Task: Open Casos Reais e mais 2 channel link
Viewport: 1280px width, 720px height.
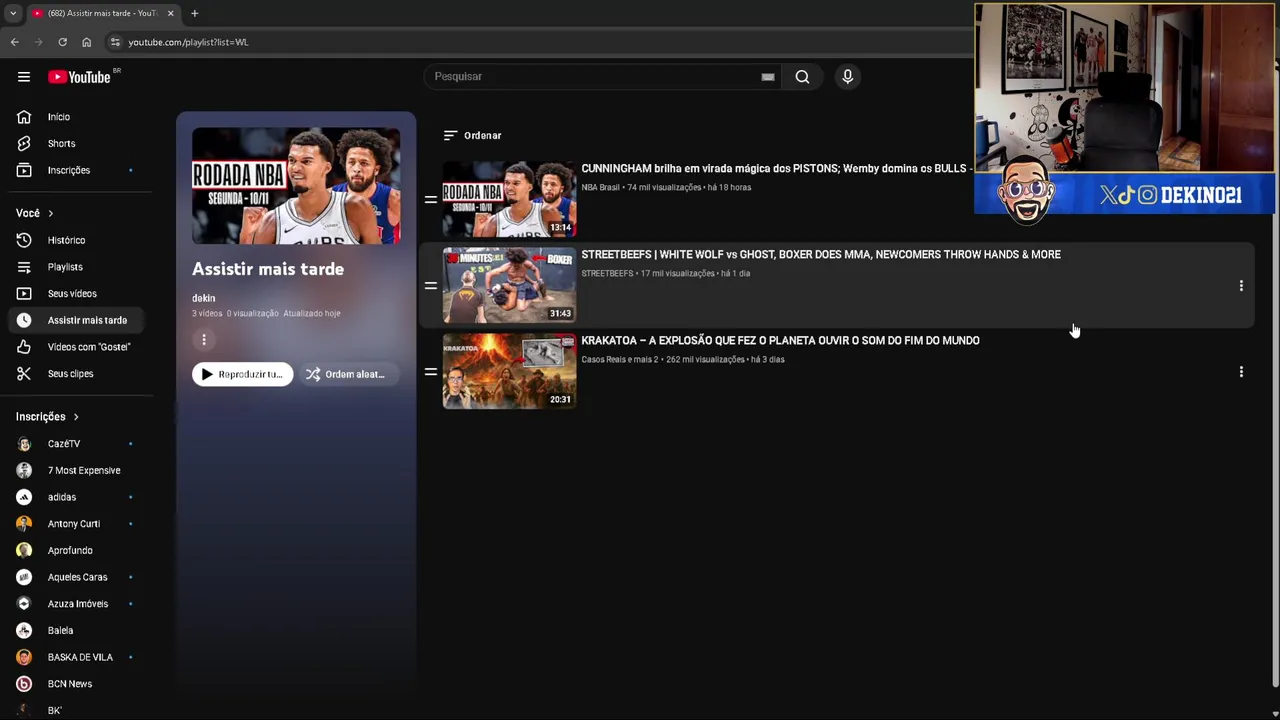Action: 619,359
